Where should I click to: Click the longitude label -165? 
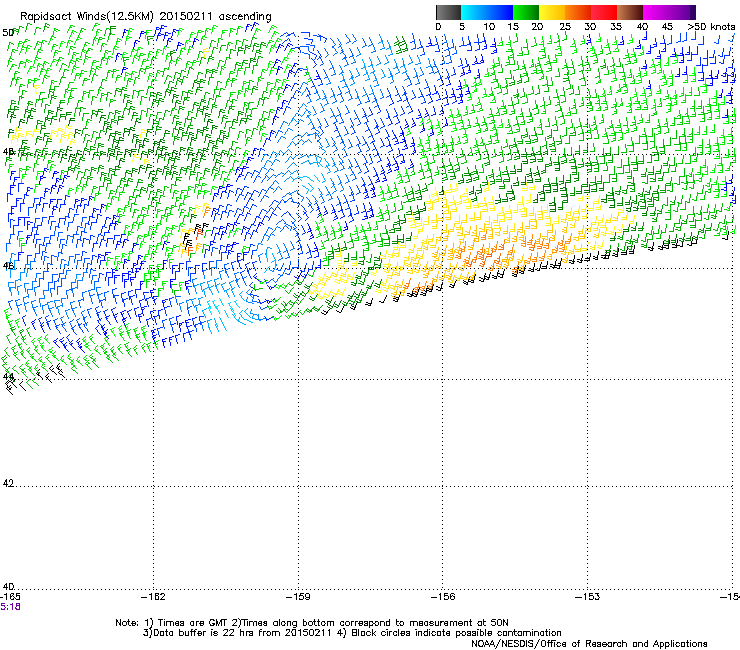click(x=10, y=597)
